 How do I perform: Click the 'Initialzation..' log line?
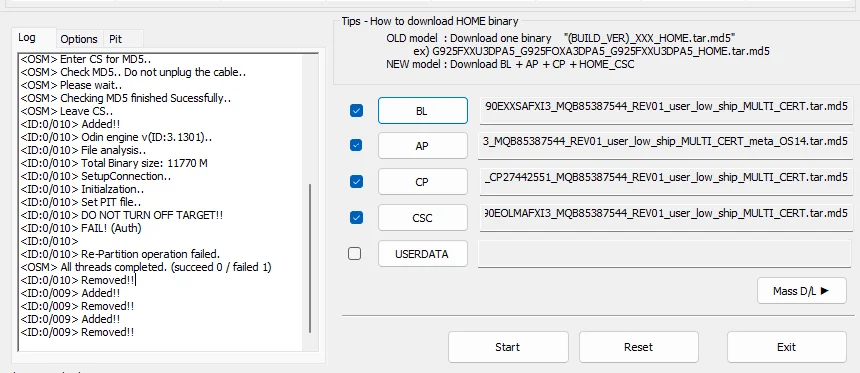tap(82, 189)
